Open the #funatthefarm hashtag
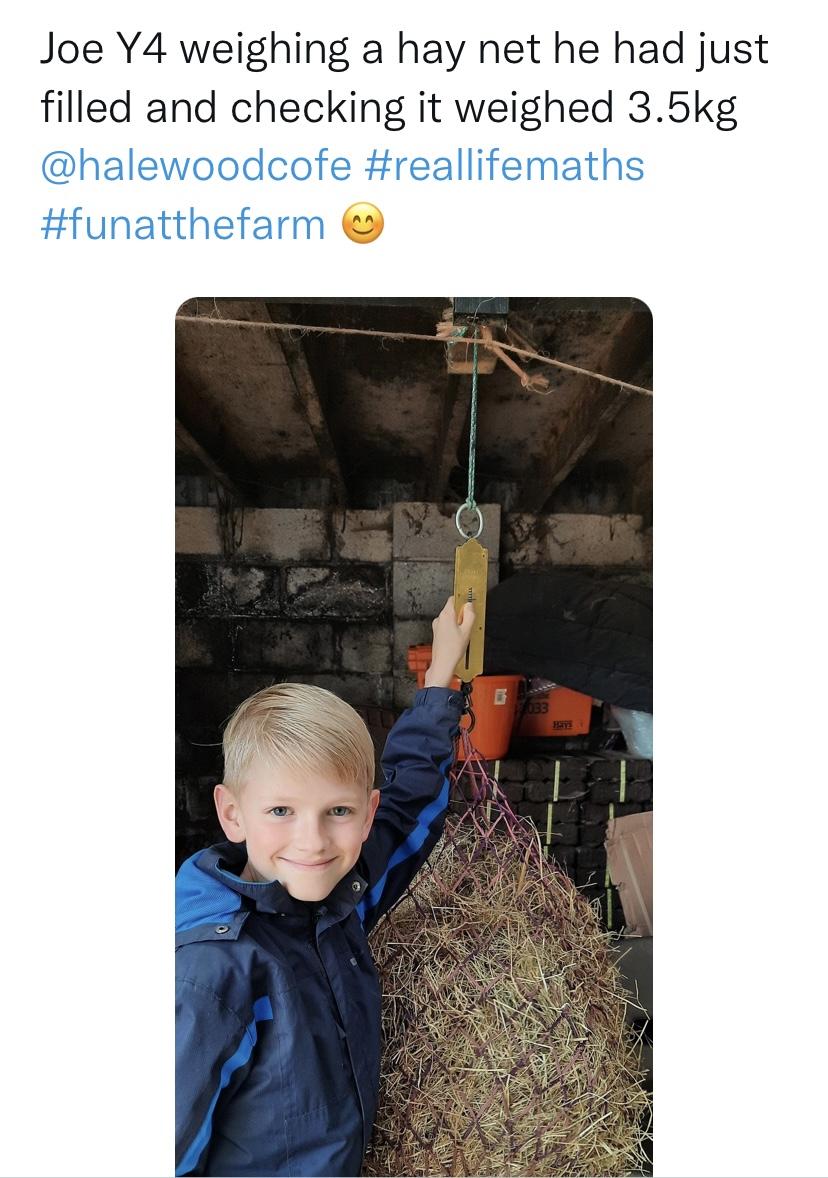The height and width of the screenshot is (1178, 828). (x=183, y=224)
